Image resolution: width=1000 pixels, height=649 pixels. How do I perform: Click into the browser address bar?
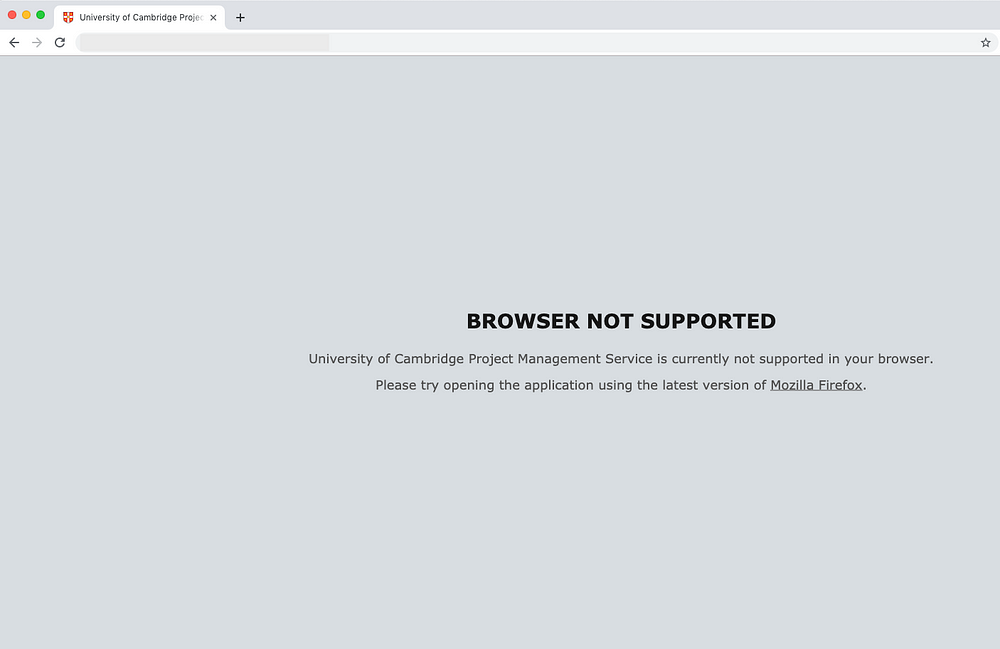click(536, 43)
